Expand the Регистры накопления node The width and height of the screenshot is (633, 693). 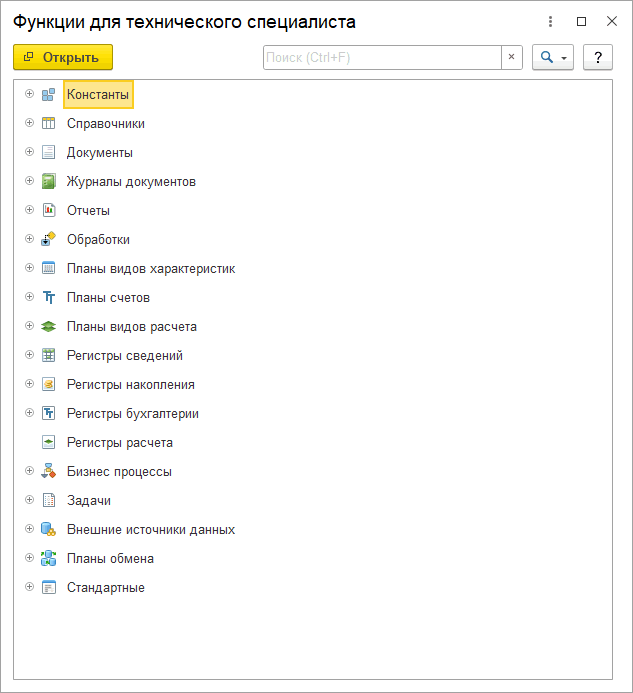click(x=29, y=384)
